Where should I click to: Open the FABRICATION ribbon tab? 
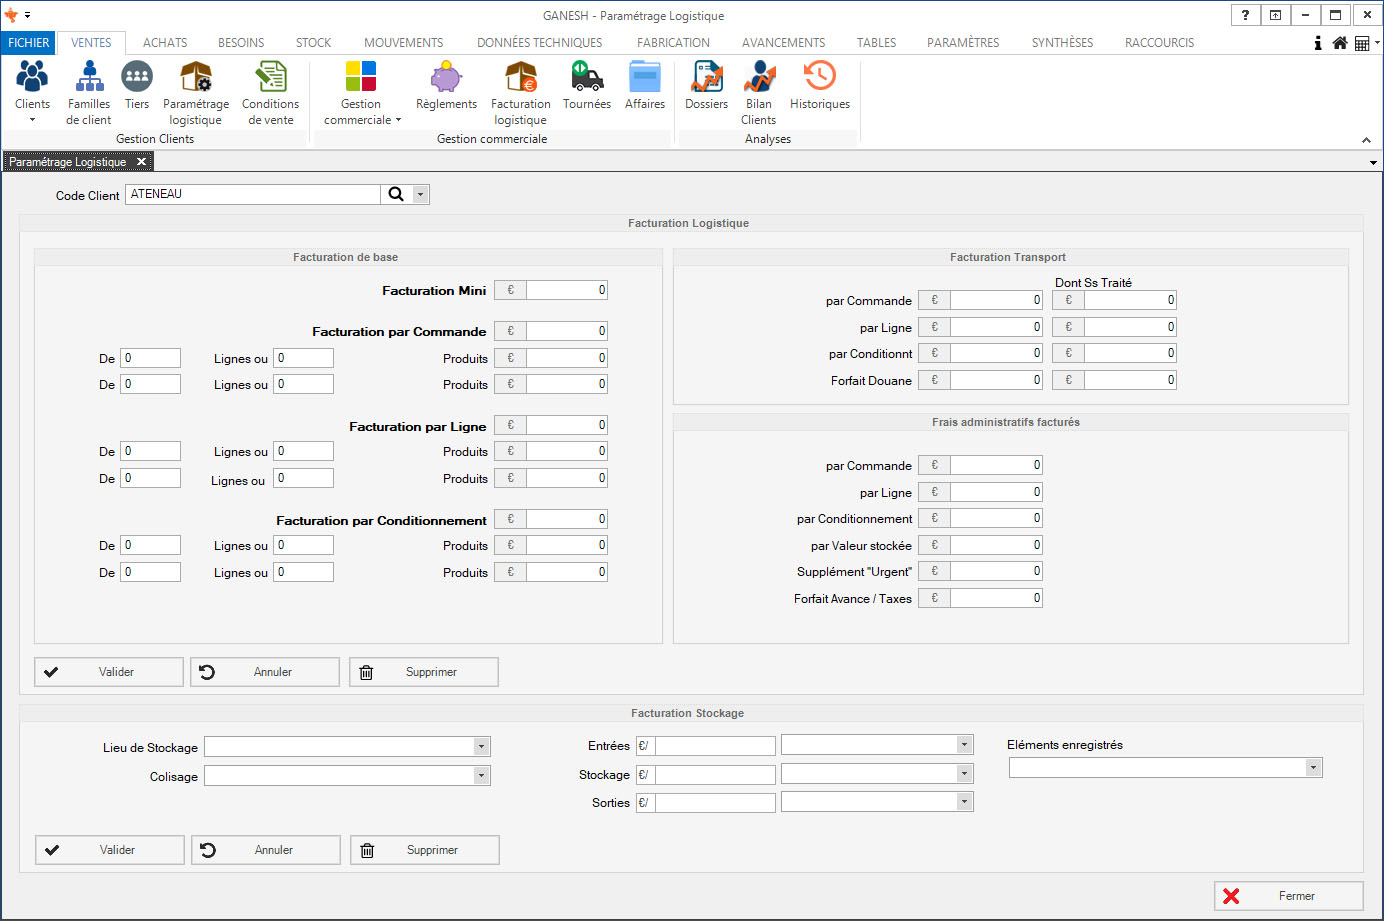point(673,43)
